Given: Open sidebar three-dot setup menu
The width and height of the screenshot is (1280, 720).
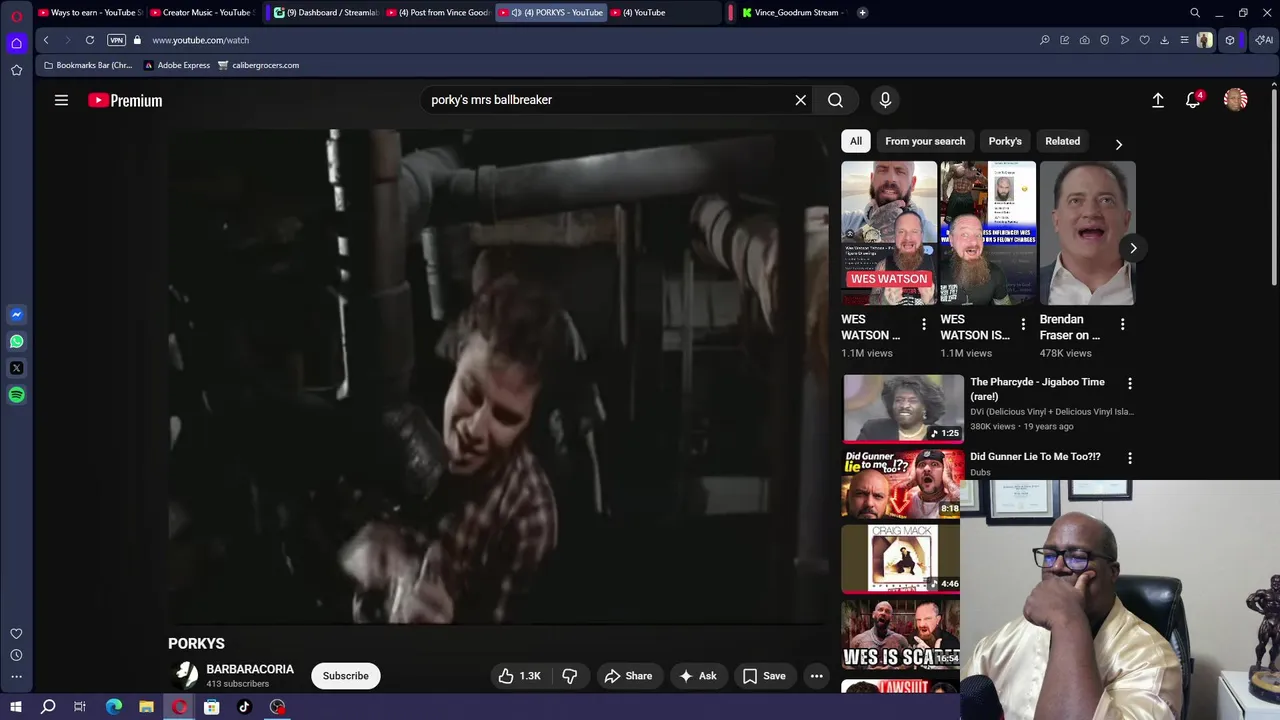Looking at the screenshot, I should click(16, 677).
